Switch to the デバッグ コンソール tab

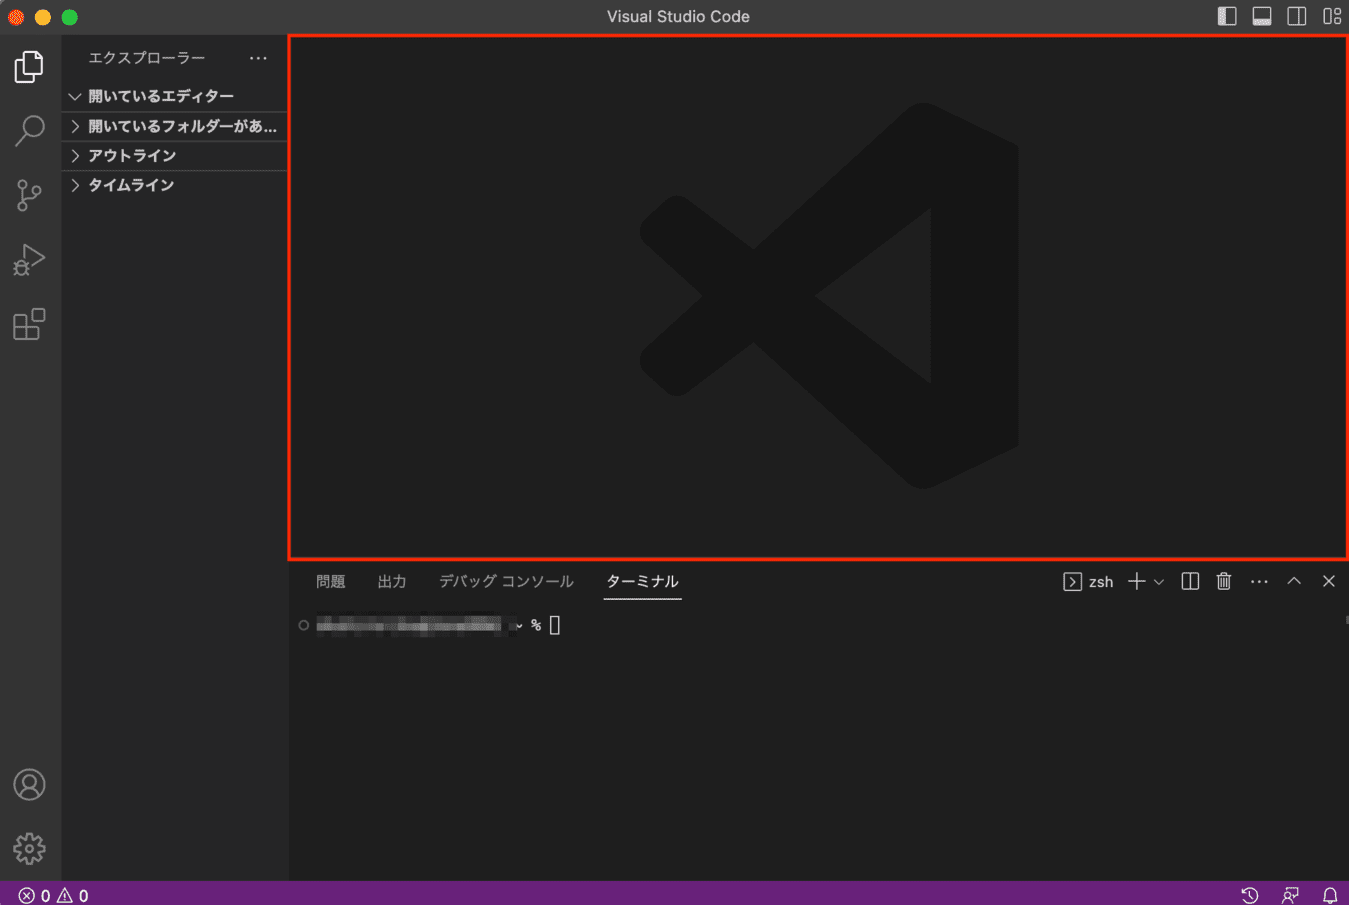[506, 581]
